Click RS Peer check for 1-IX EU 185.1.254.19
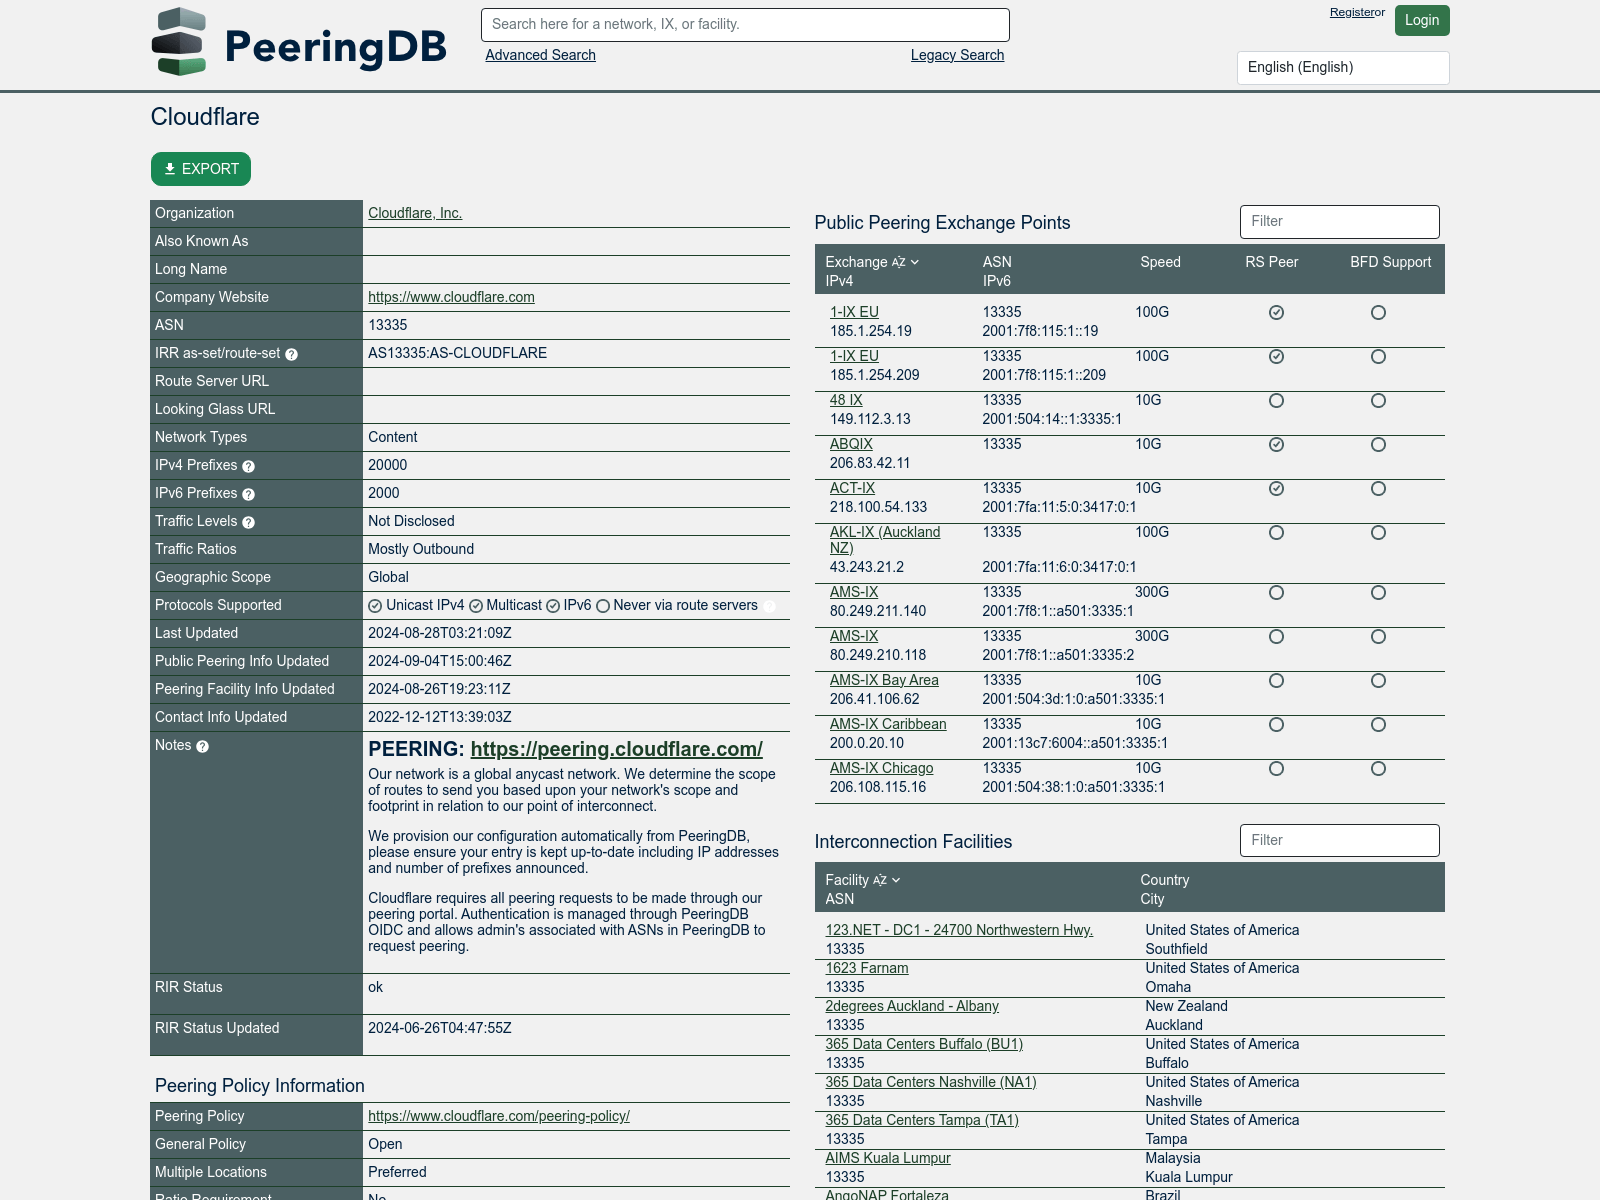 coord(1276,313)
